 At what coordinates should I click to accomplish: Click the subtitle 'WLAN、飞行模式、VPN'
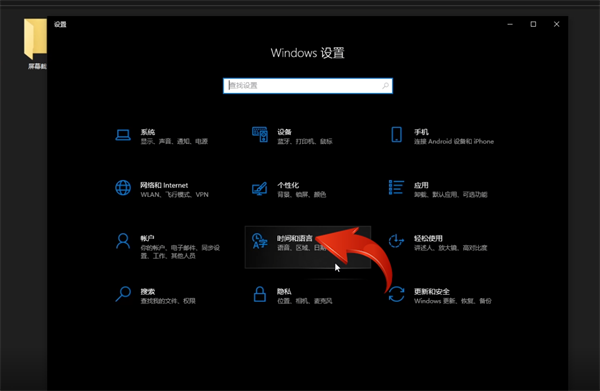pyautogui.click(x=174, y=195)
